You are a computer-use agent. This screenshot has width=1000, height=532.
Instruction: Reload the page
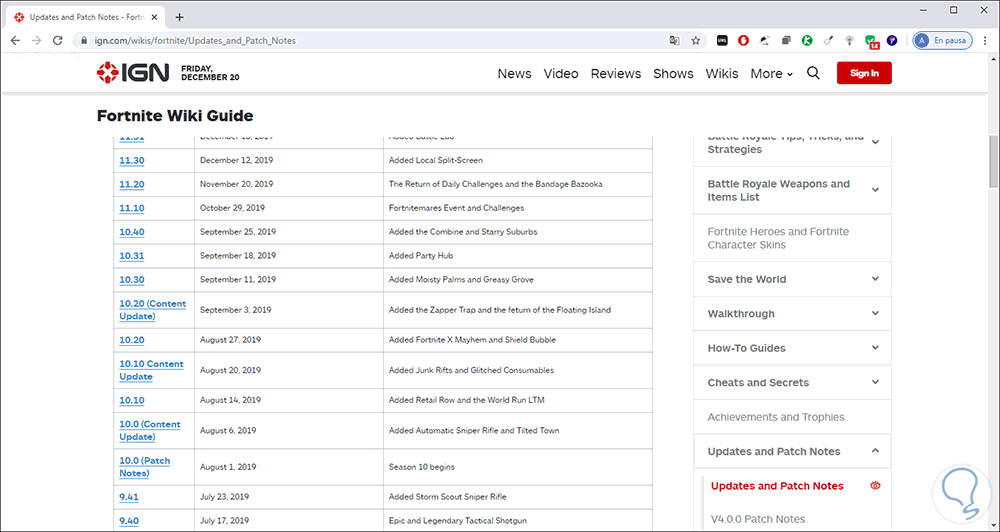pyautogui.click(x=58, y=40)
